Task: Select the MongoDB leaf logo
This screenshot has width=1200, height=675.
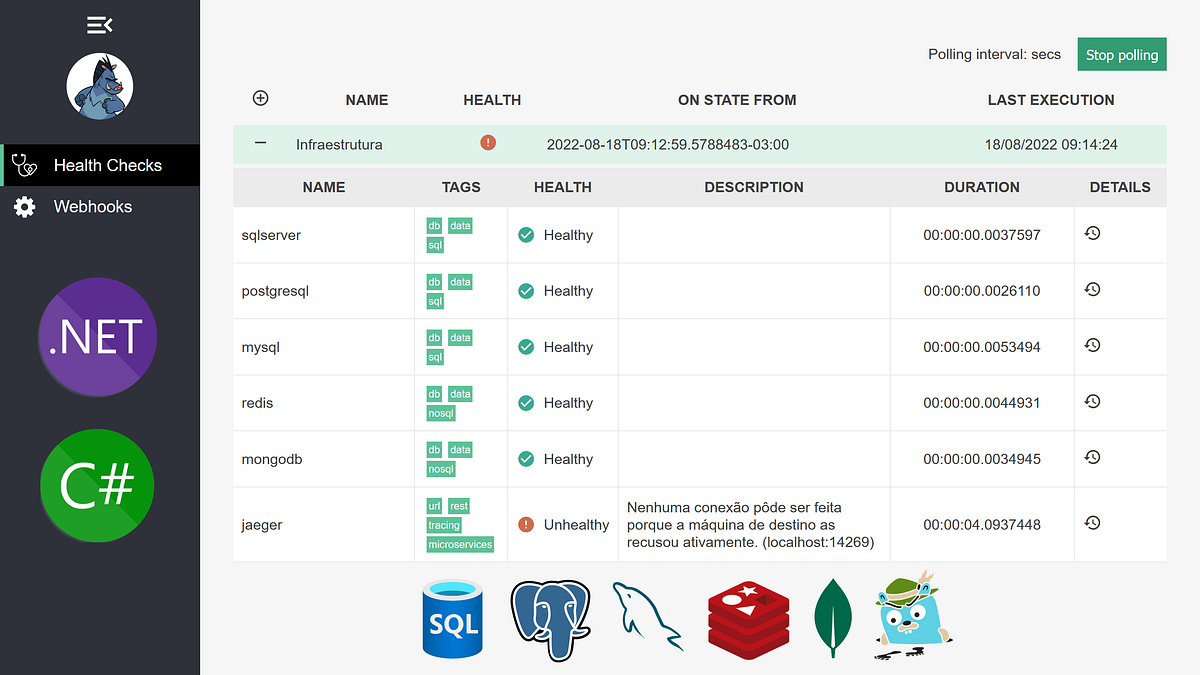Action: (833, 615)
